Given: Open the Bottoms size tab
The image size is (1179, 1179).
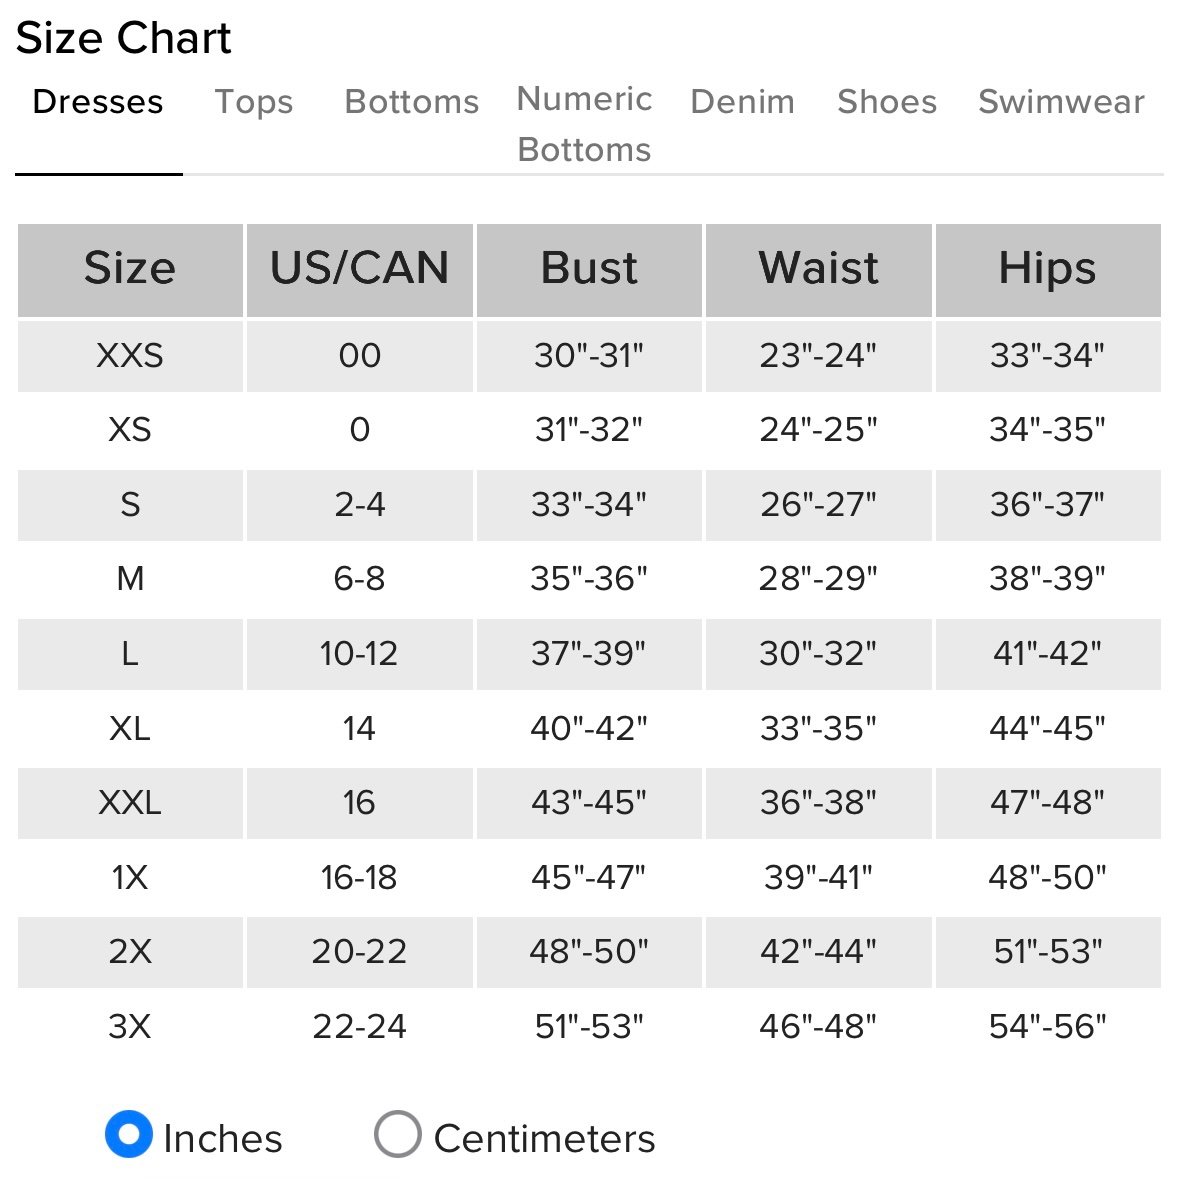Looking at the screenshot, I should [411, 102].
